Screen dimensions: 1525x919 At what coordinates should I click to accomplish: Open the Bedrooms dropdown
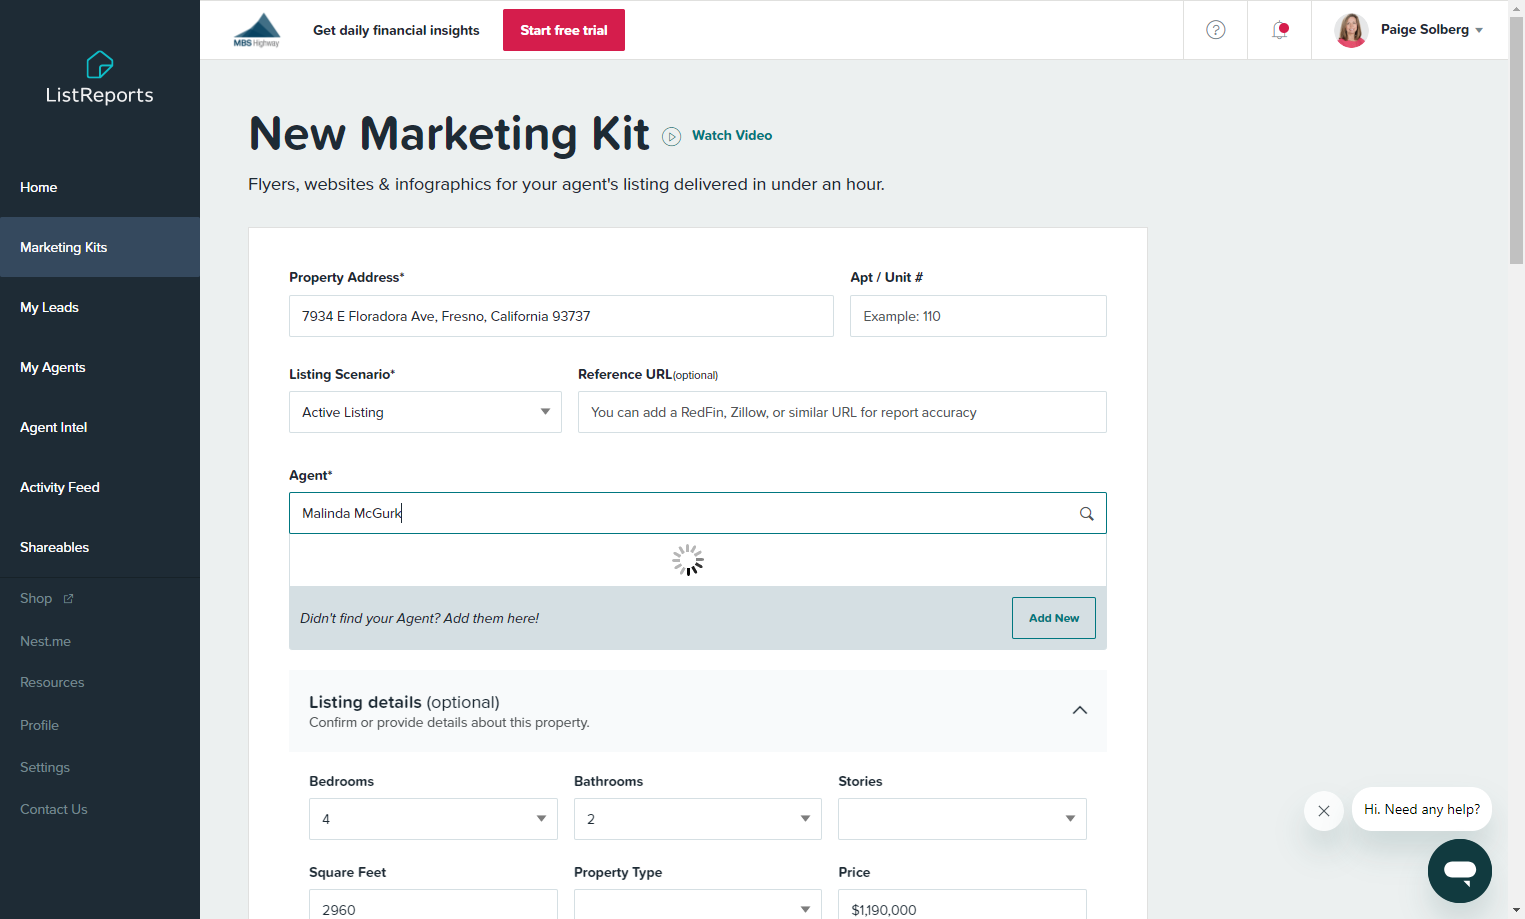tap(433, 819)
